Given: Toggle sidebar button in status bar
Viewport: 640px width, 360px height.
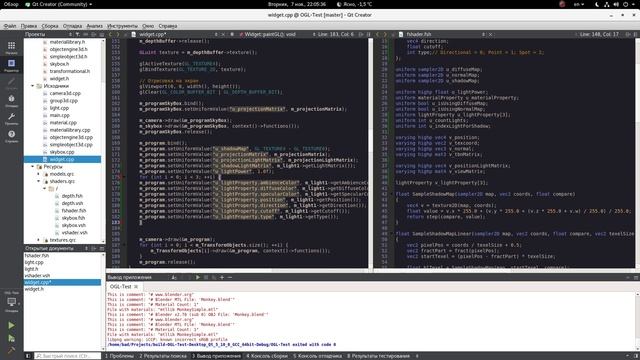Looking at the screenshot, I should [x=28, y=356].
